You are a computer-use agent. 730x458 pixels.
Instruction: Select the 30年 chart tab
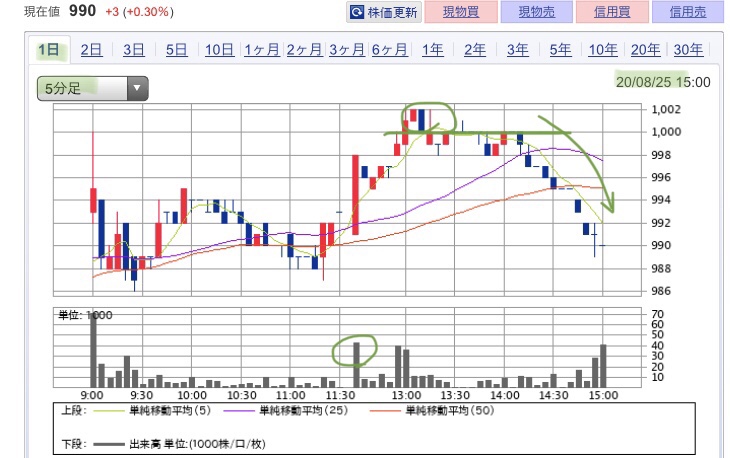coord(688,50)
